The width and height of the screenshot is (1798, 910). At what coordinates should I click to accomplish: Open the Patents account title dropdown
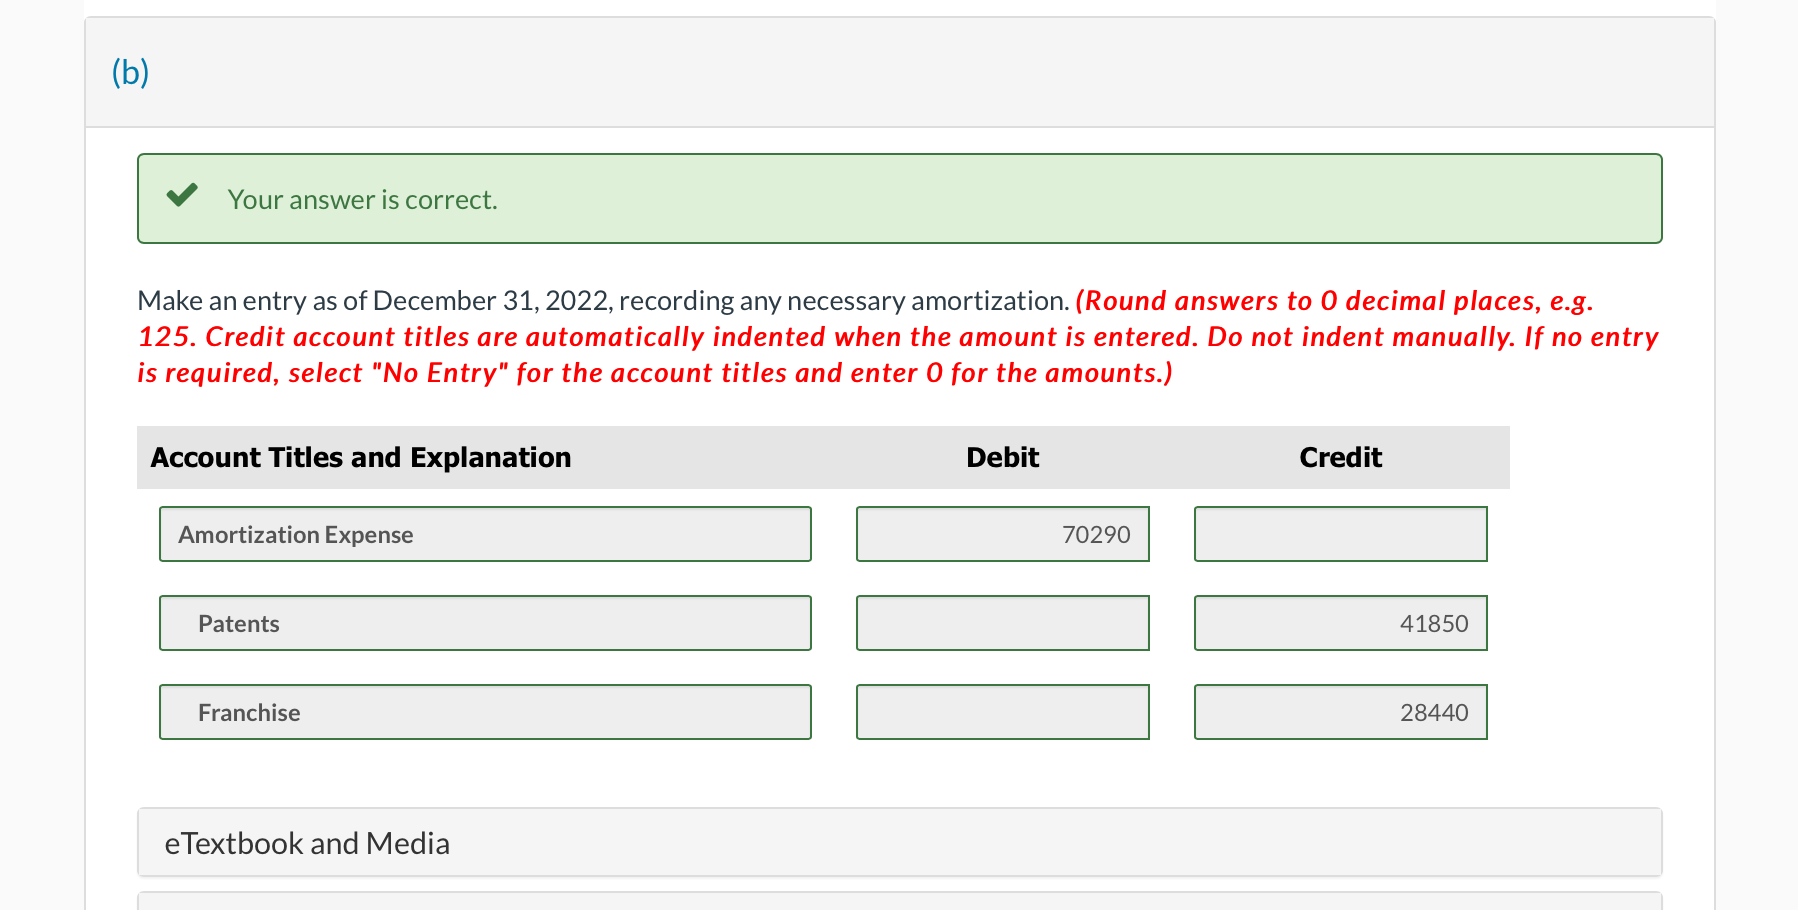tap(484, 623)
